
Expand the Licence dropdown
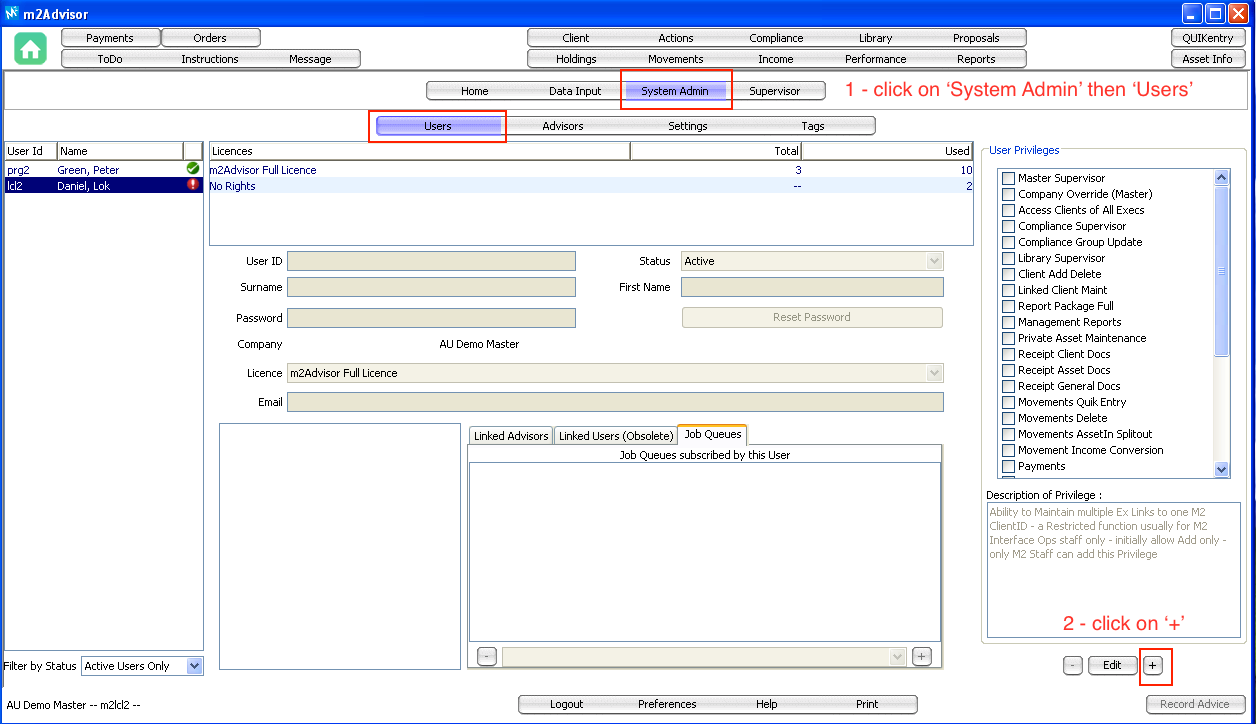pyautogui.click(x=934, y=373)
